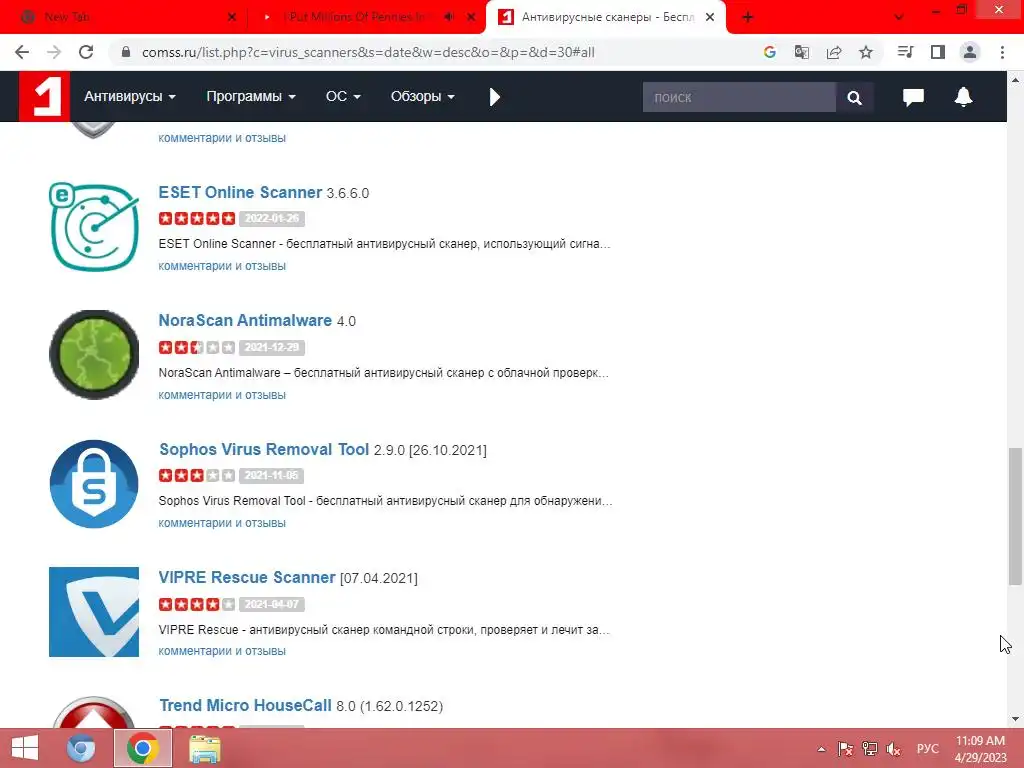The height and width of the screenshot is (768, 1024).
Task: Open the Windows Start button
Action: (x=25, y=748)
